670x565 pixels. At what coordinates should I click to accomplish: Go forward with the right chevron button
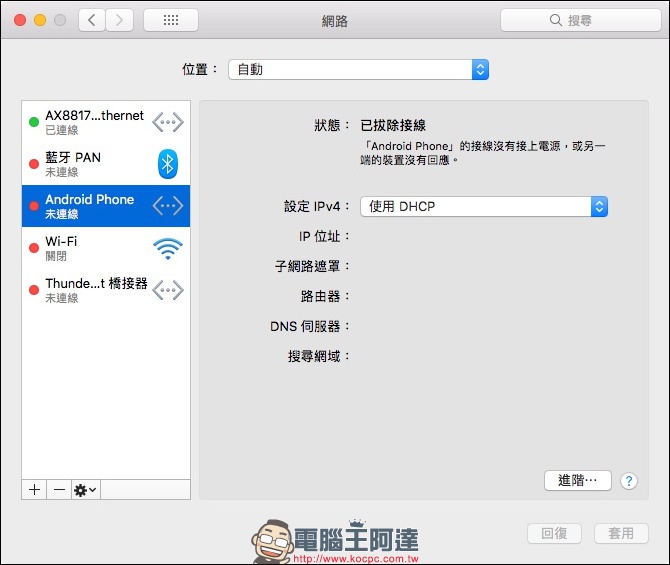pyautogui.click(x=119, y=20)
